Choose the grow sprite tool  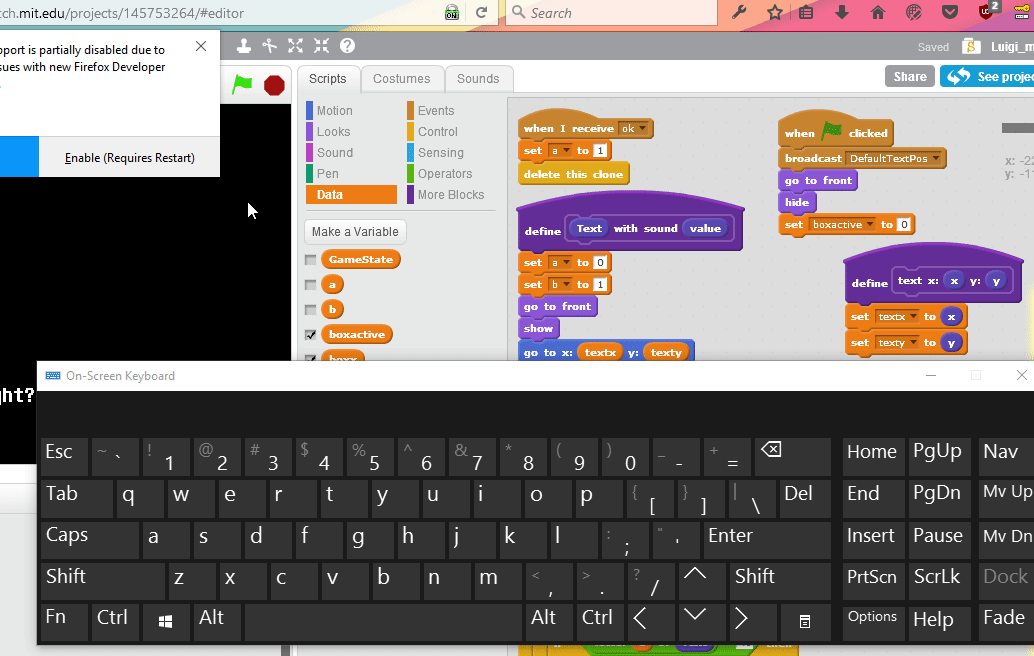click(x=295, y=46)
